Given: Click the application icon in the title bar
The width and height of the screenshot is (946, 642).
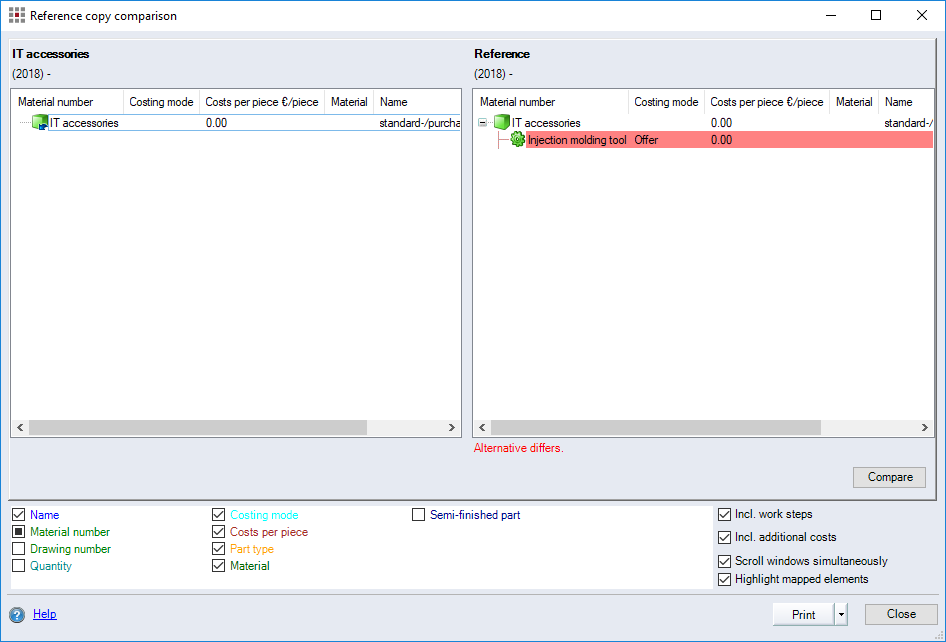Looking at the screenshot, I should coord(17,15).
